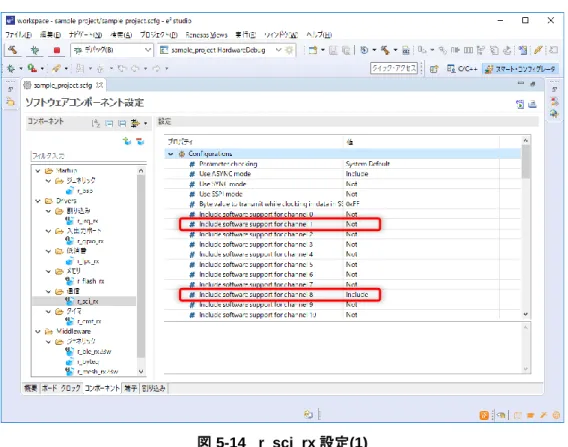Click the Not value for channel 1

click(351, 224)
